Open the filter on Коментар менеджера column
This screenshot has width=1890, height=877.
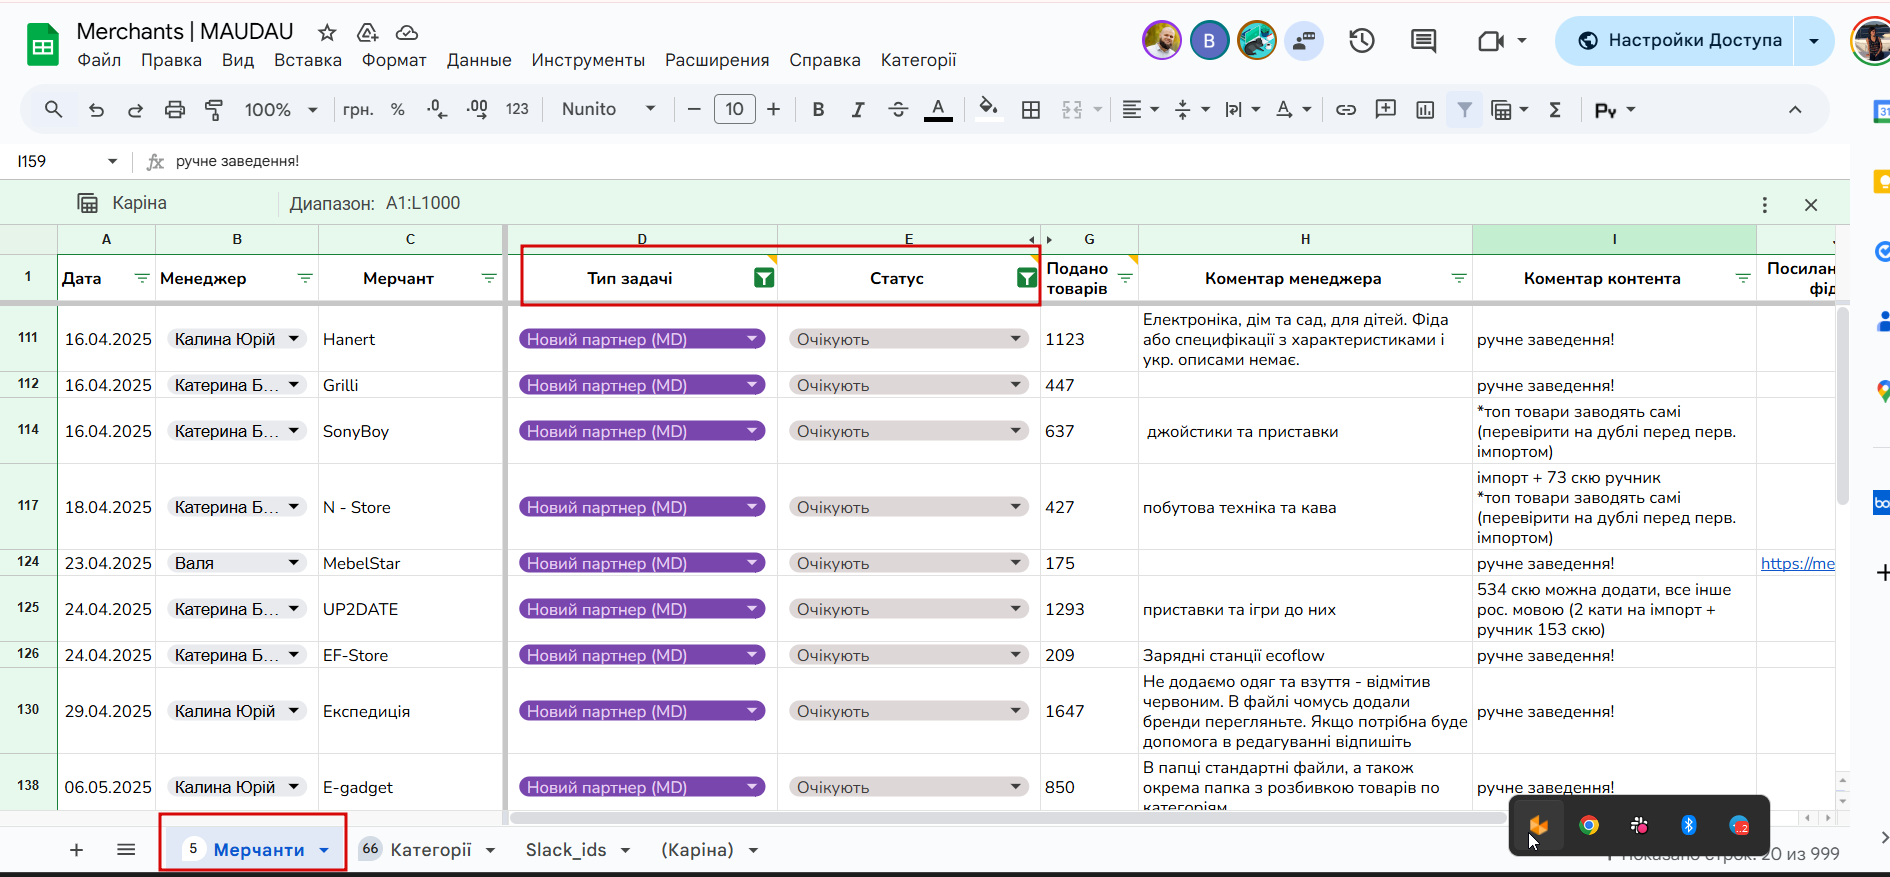tap(1459, 278)
